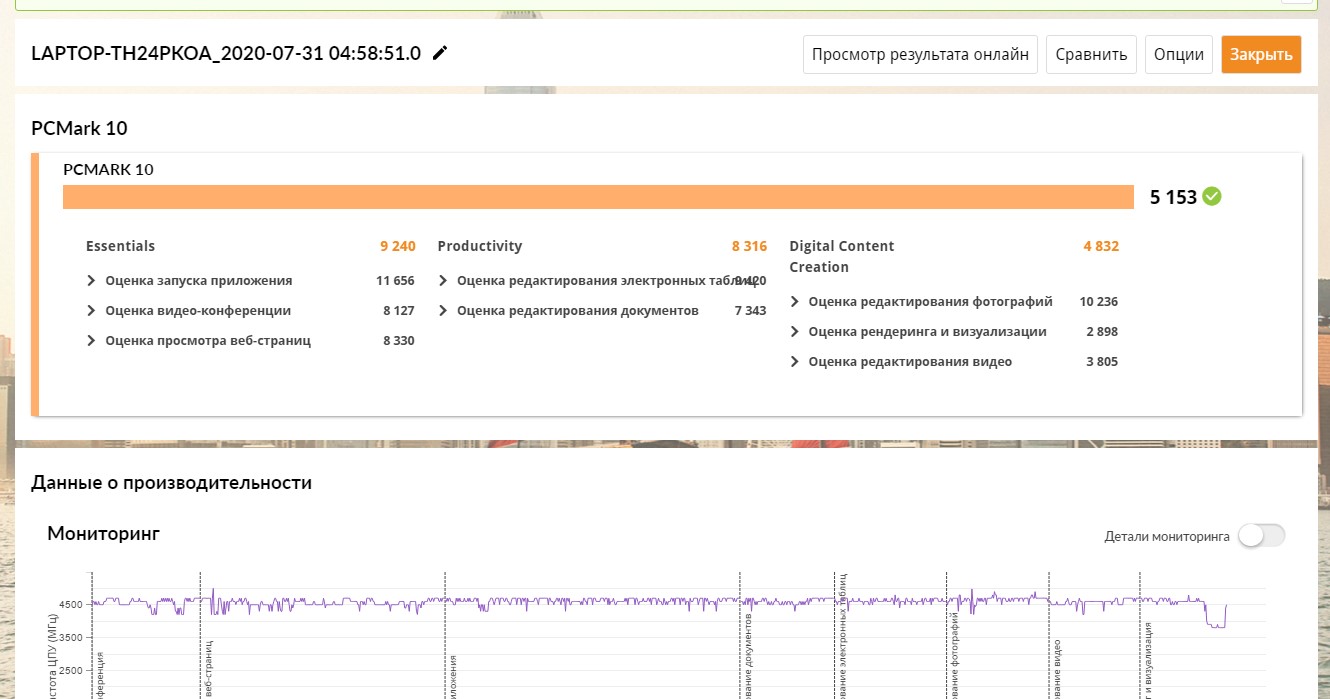The width and height of the screenshot is (1330, 699).
Task: Click the Digital Content Creation heading
Action: [842, 256]
